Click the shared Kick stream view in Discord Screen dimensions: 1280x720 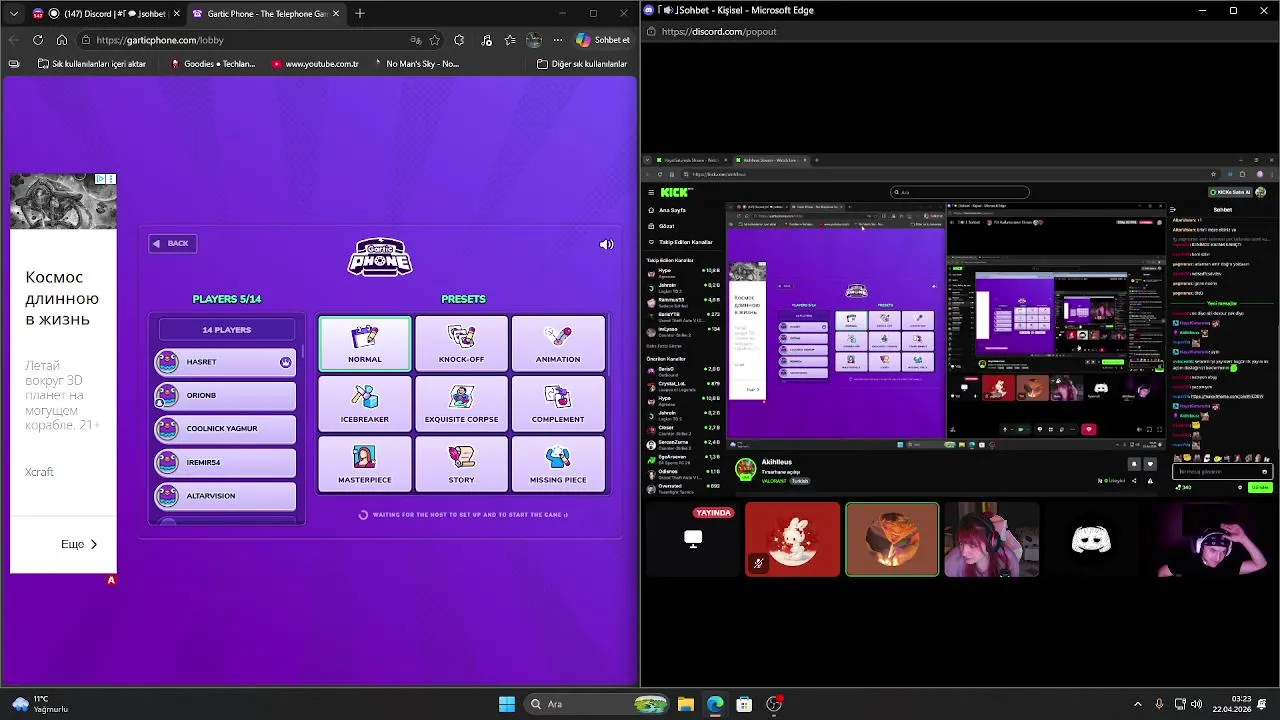tap(960, 323)
